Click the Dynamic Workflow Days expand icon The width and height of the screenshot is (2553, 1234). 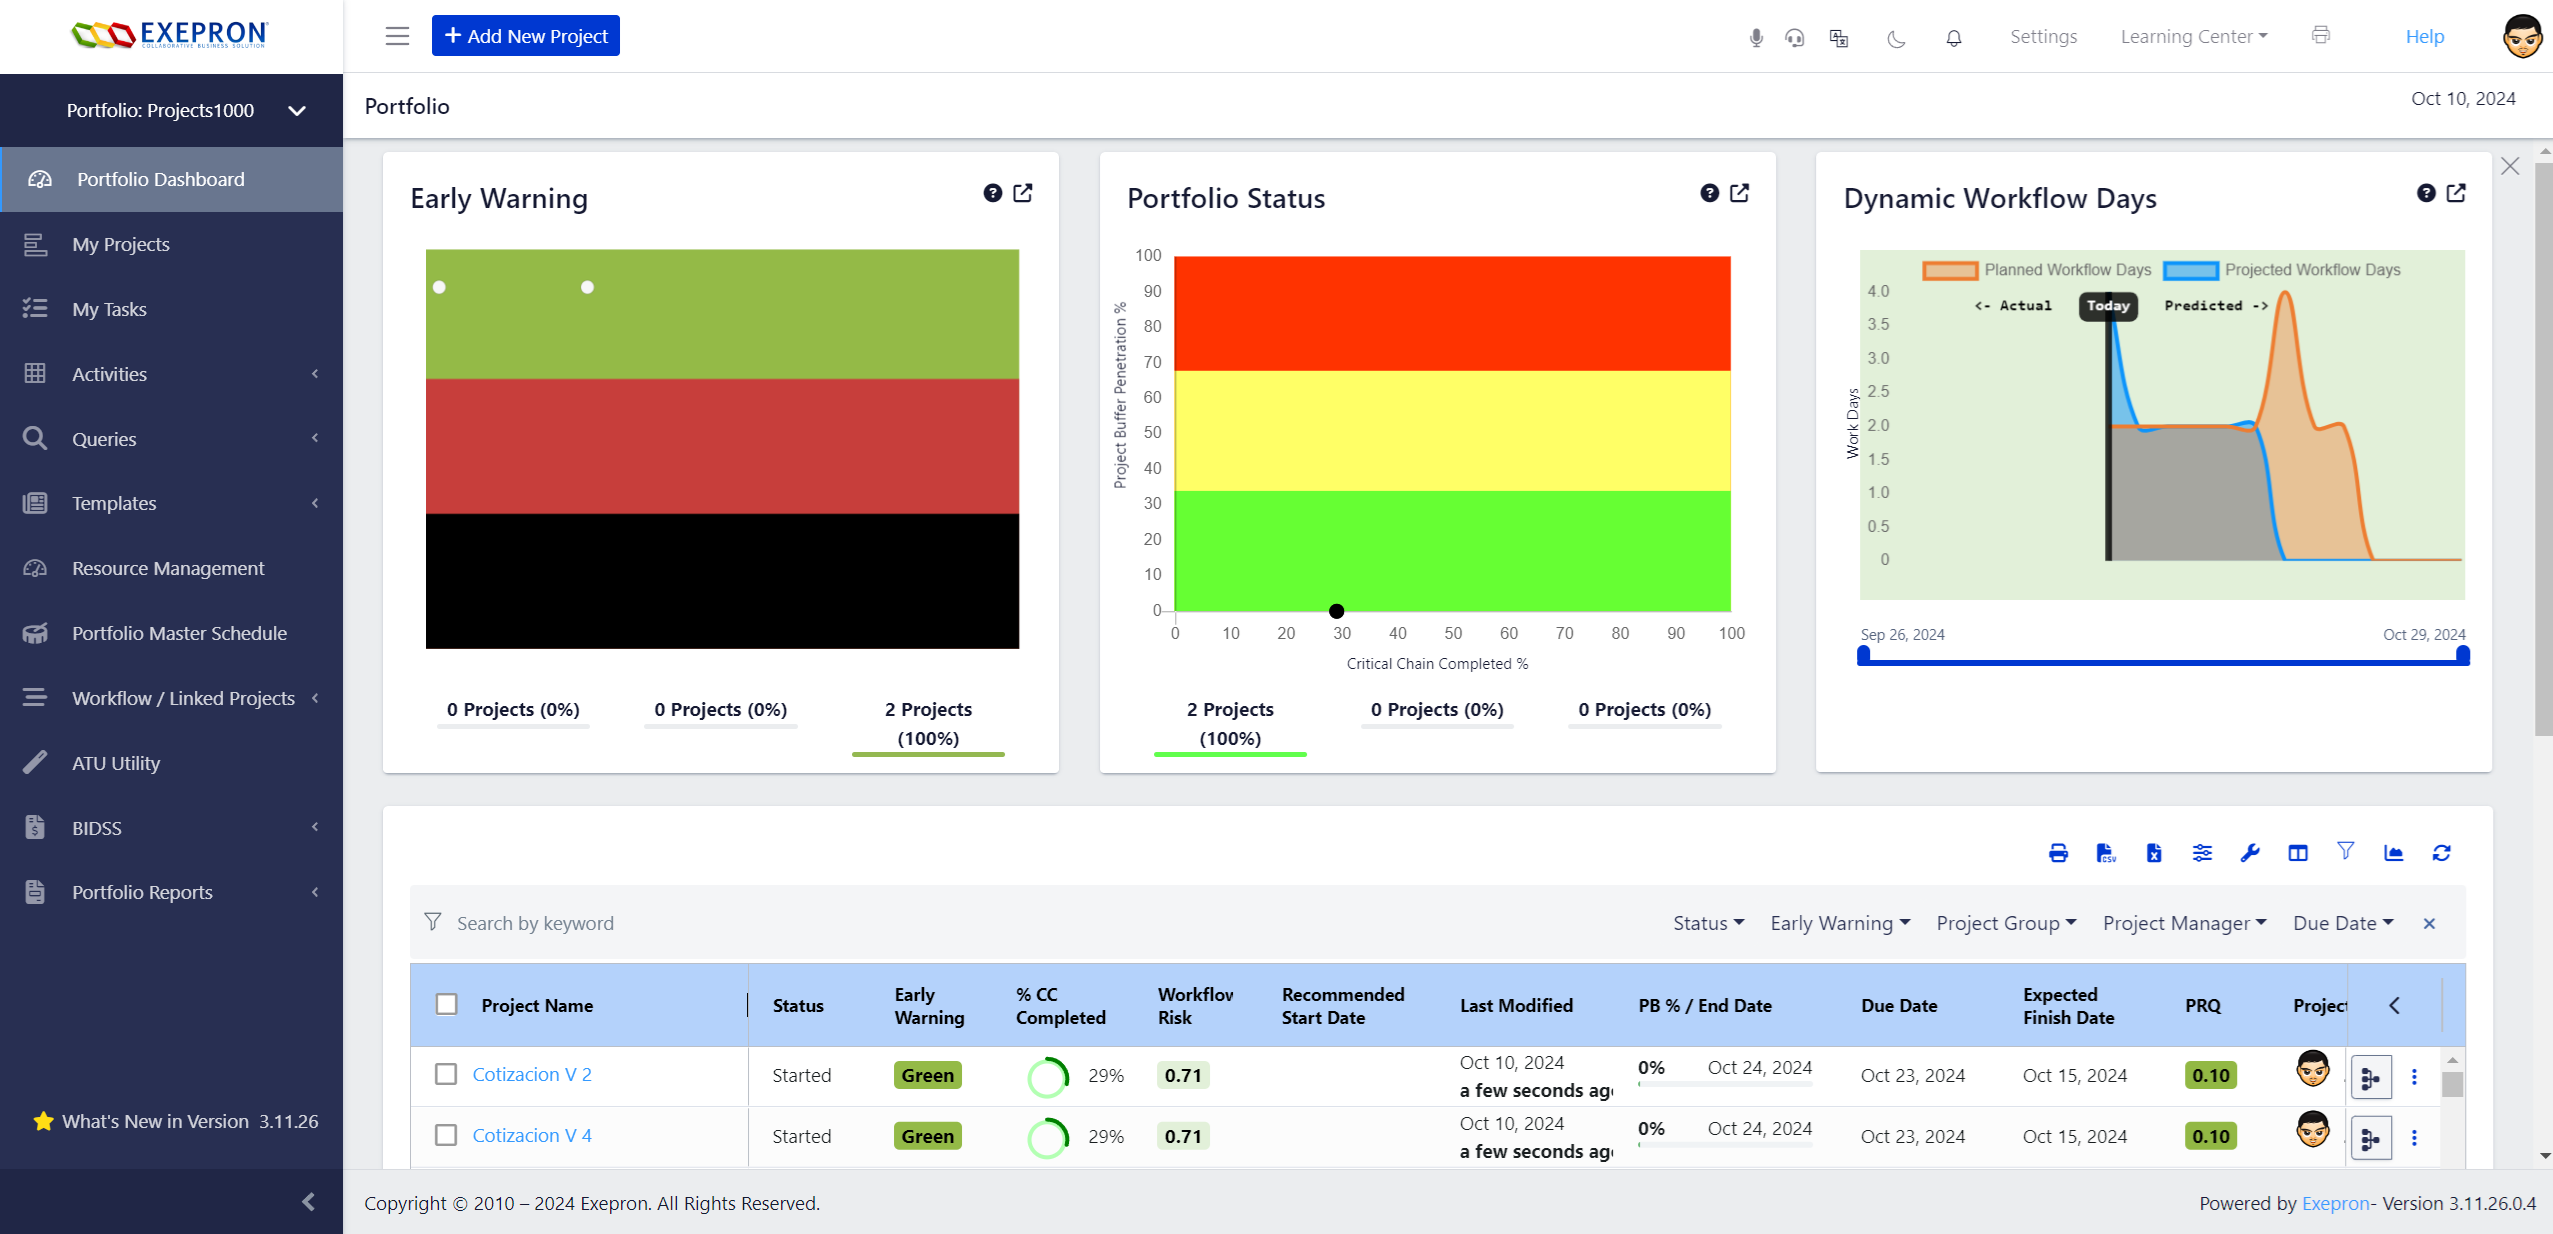coord(2455,192)
